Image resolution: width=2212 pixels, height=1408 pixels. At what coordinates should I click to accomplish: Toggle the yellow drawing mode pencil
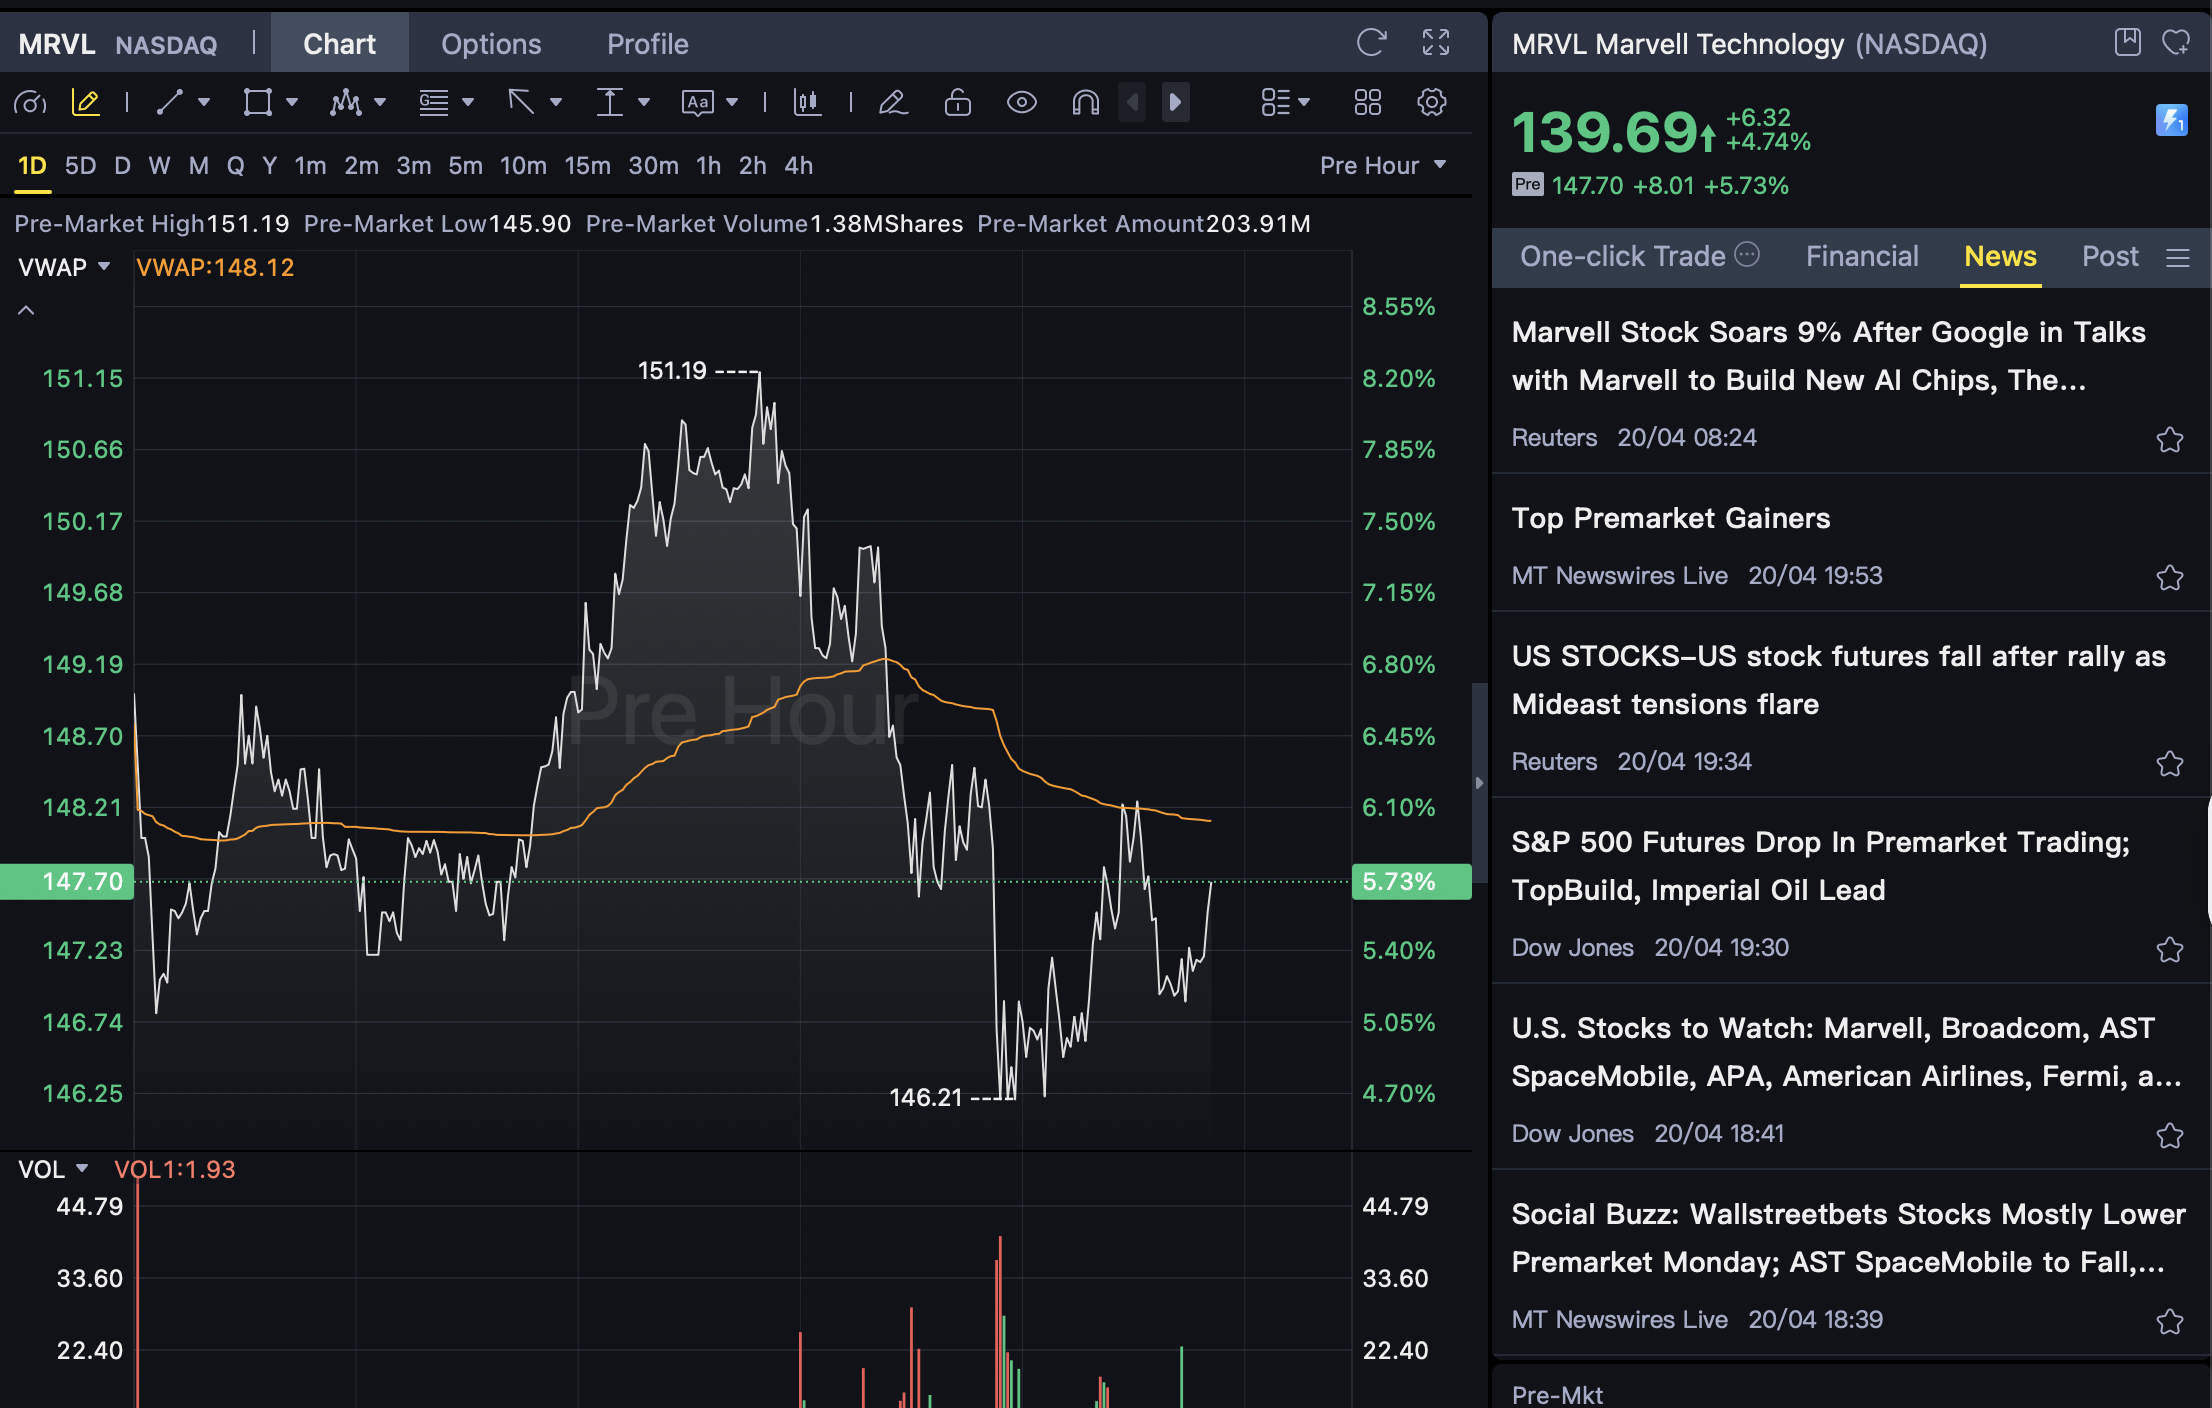click(x=86, y=102)
